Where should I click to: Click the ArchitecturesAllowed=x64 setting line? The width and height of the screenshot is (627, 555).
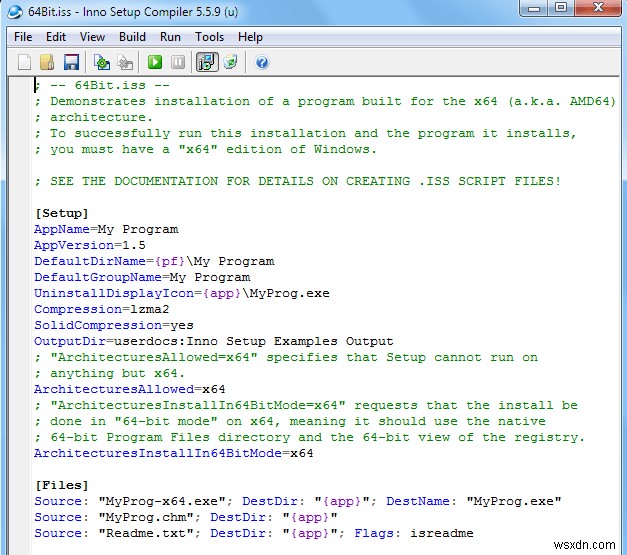pos(130,389)
